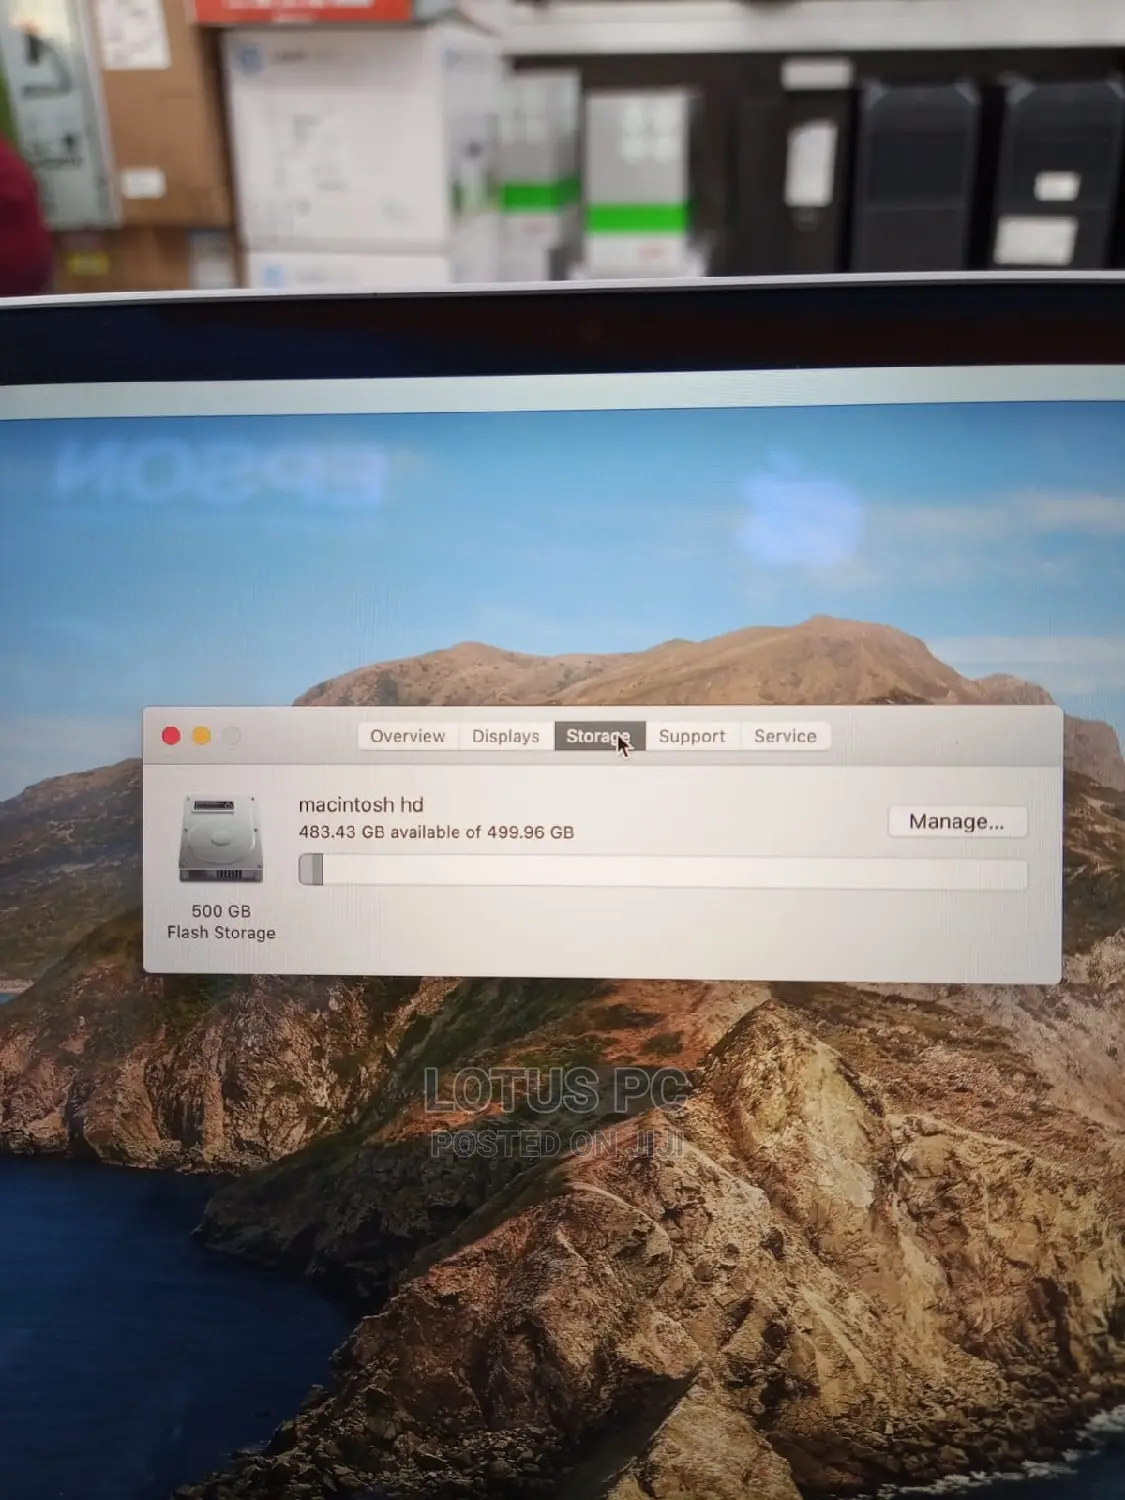The width and height of the screenshot is (1125, 1500).
Task: Click the disabled zoom window button
Action: point(231,736)
